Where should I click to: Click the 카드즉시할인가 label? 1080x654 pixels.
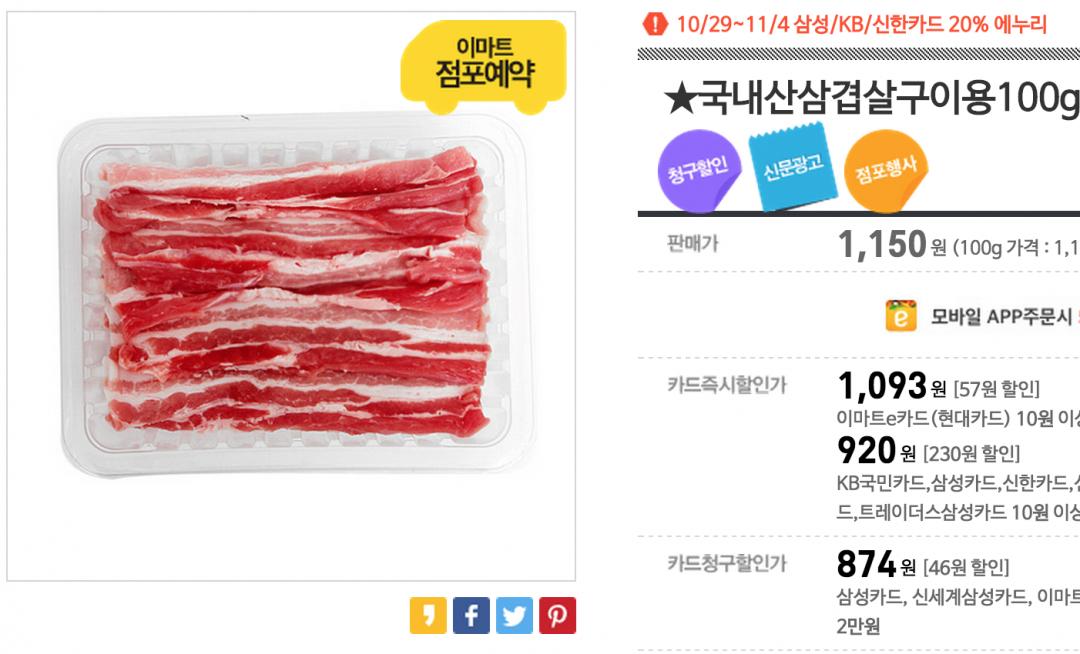pyautogui.click(x=726, y=384)
